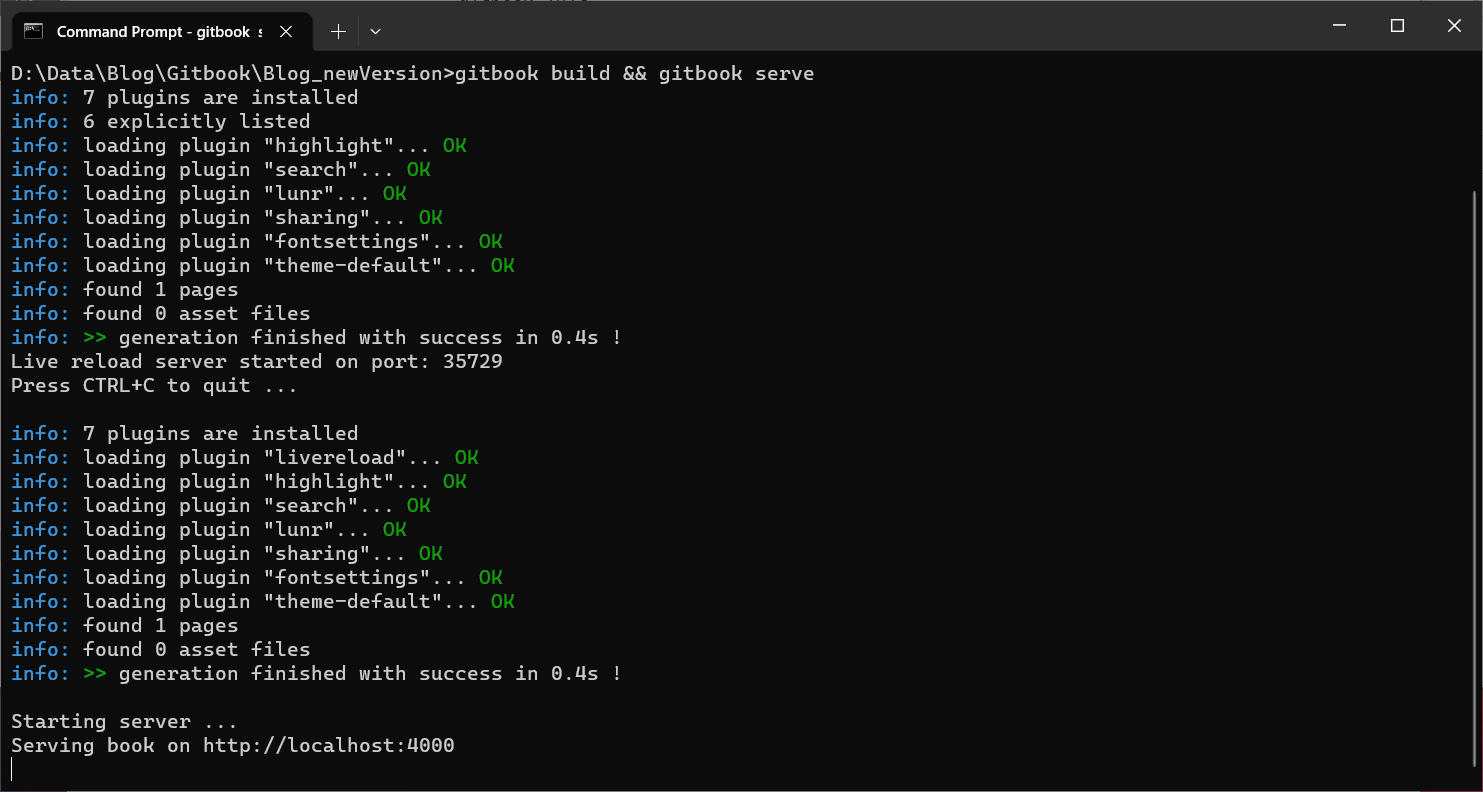Click the "Press CTRL+C to quit" line
1483x792 pixels.
(154, 385)
